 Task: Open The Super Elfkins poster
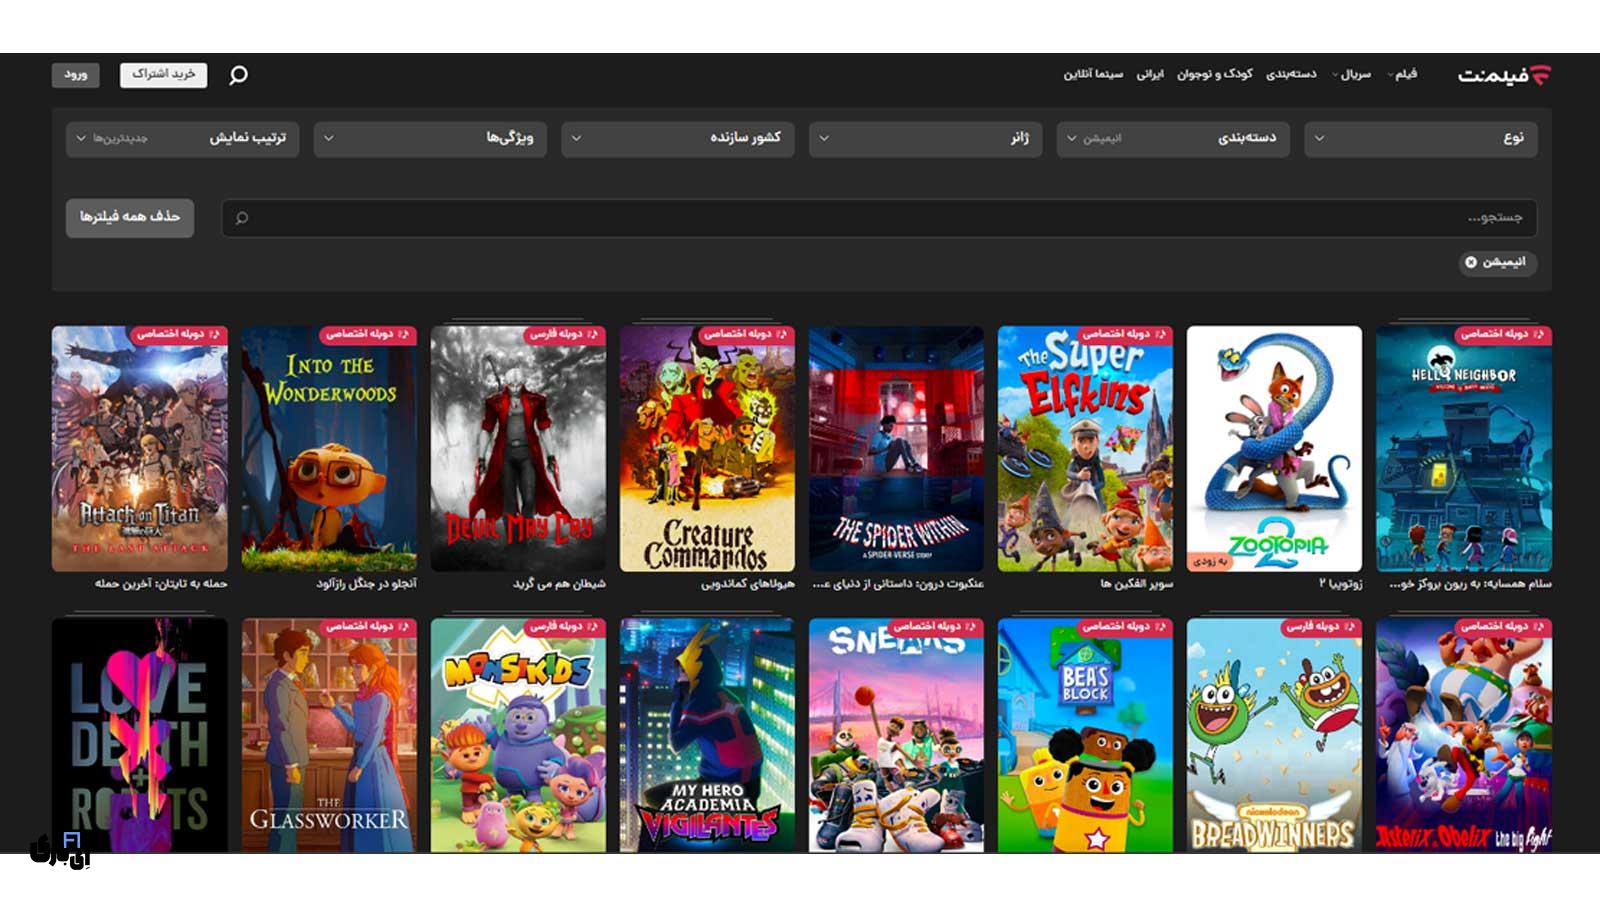[x=1085, y=448]
